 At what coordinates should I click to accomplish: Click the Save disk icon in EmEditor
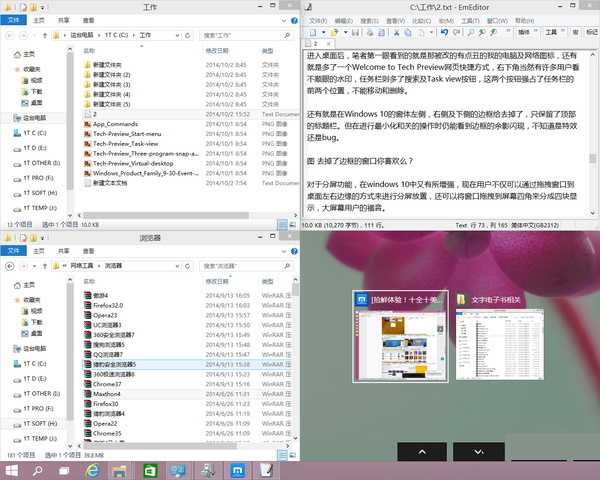click(x=355, y=33)
